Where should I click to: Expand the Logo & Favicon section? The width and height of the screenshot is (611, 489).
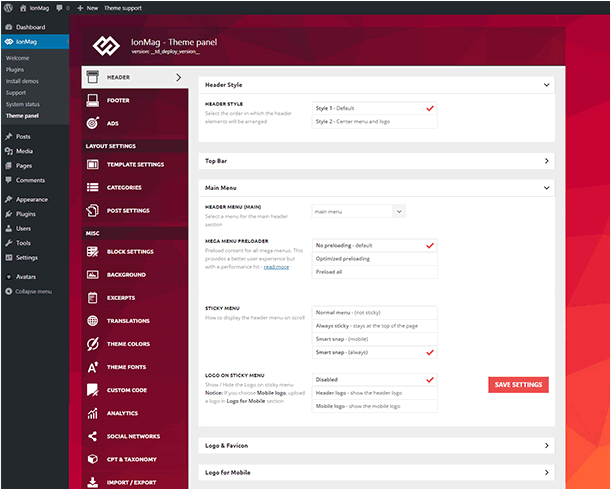click(x=546, y=445)
